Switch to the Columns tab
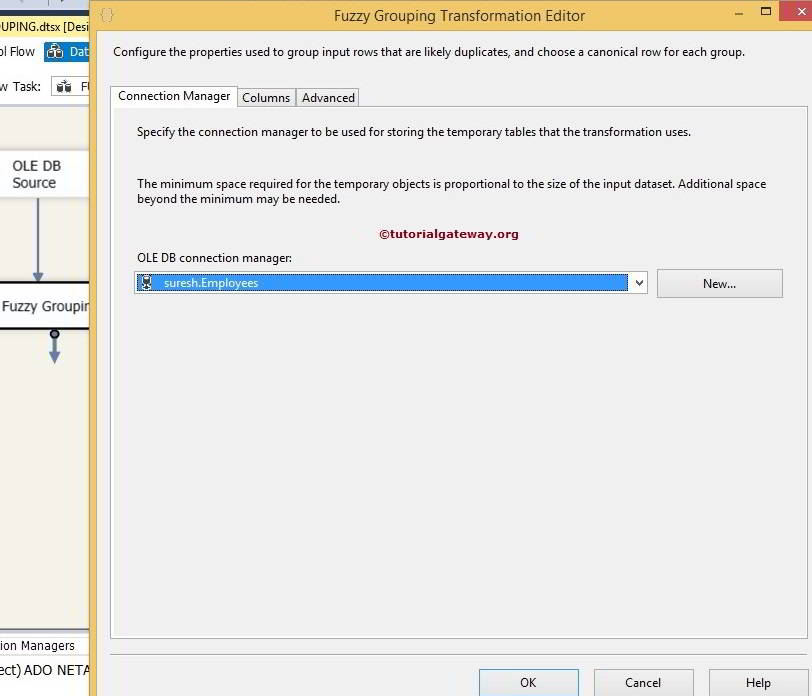 click(266, 97)
